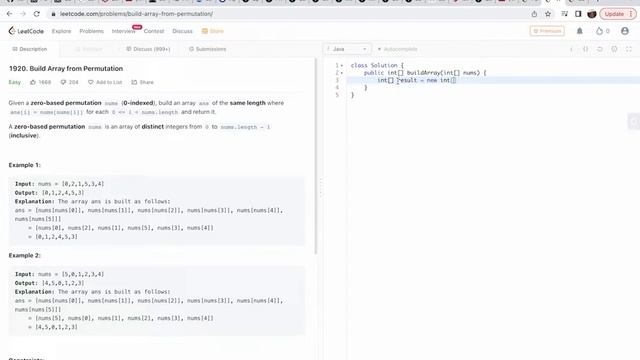Viewport: 640px width, 360px height.
Task: Click the format code braces icon
Action: 585,49
